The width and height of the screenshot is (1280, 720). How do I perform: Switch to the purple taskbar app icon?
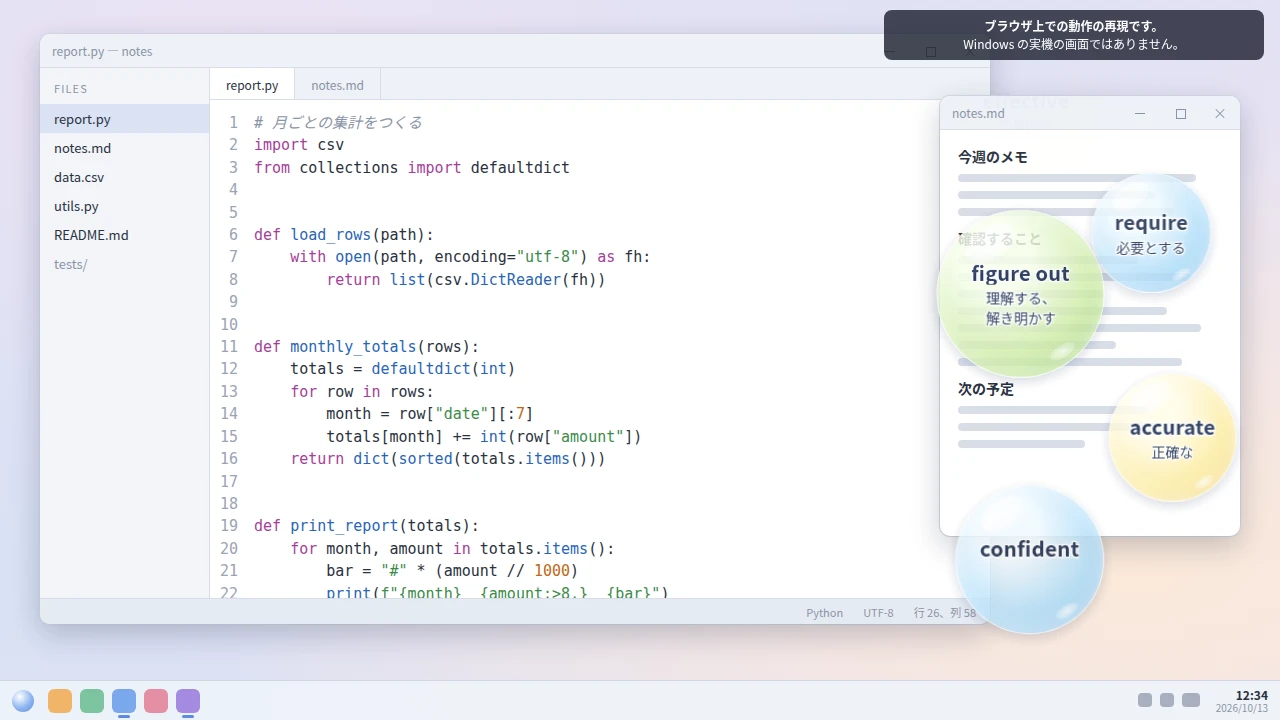188,701
